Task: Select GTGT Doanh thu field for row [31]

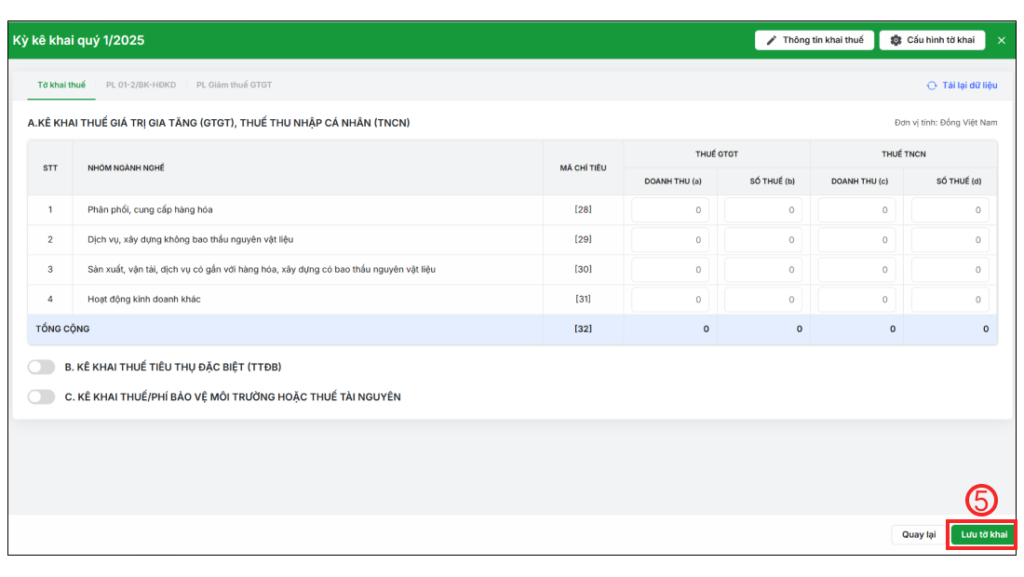Action: [670, 299]
